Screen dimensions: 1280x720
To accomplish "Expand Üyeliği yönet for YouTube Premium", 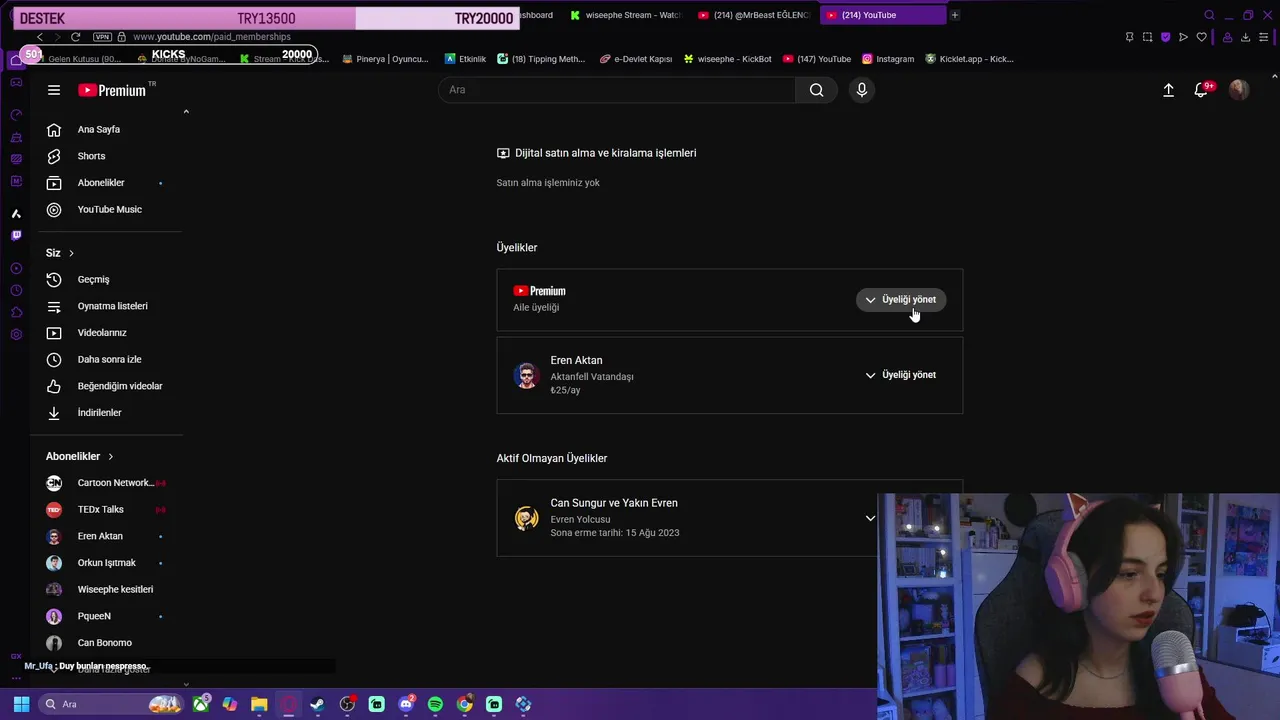I will [900, 300].
